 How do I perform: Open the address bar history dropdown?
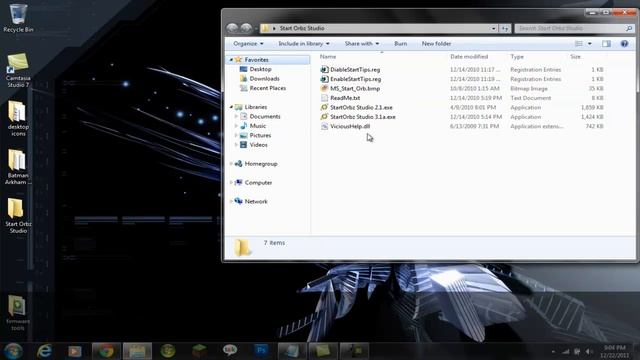coord(493,28)
